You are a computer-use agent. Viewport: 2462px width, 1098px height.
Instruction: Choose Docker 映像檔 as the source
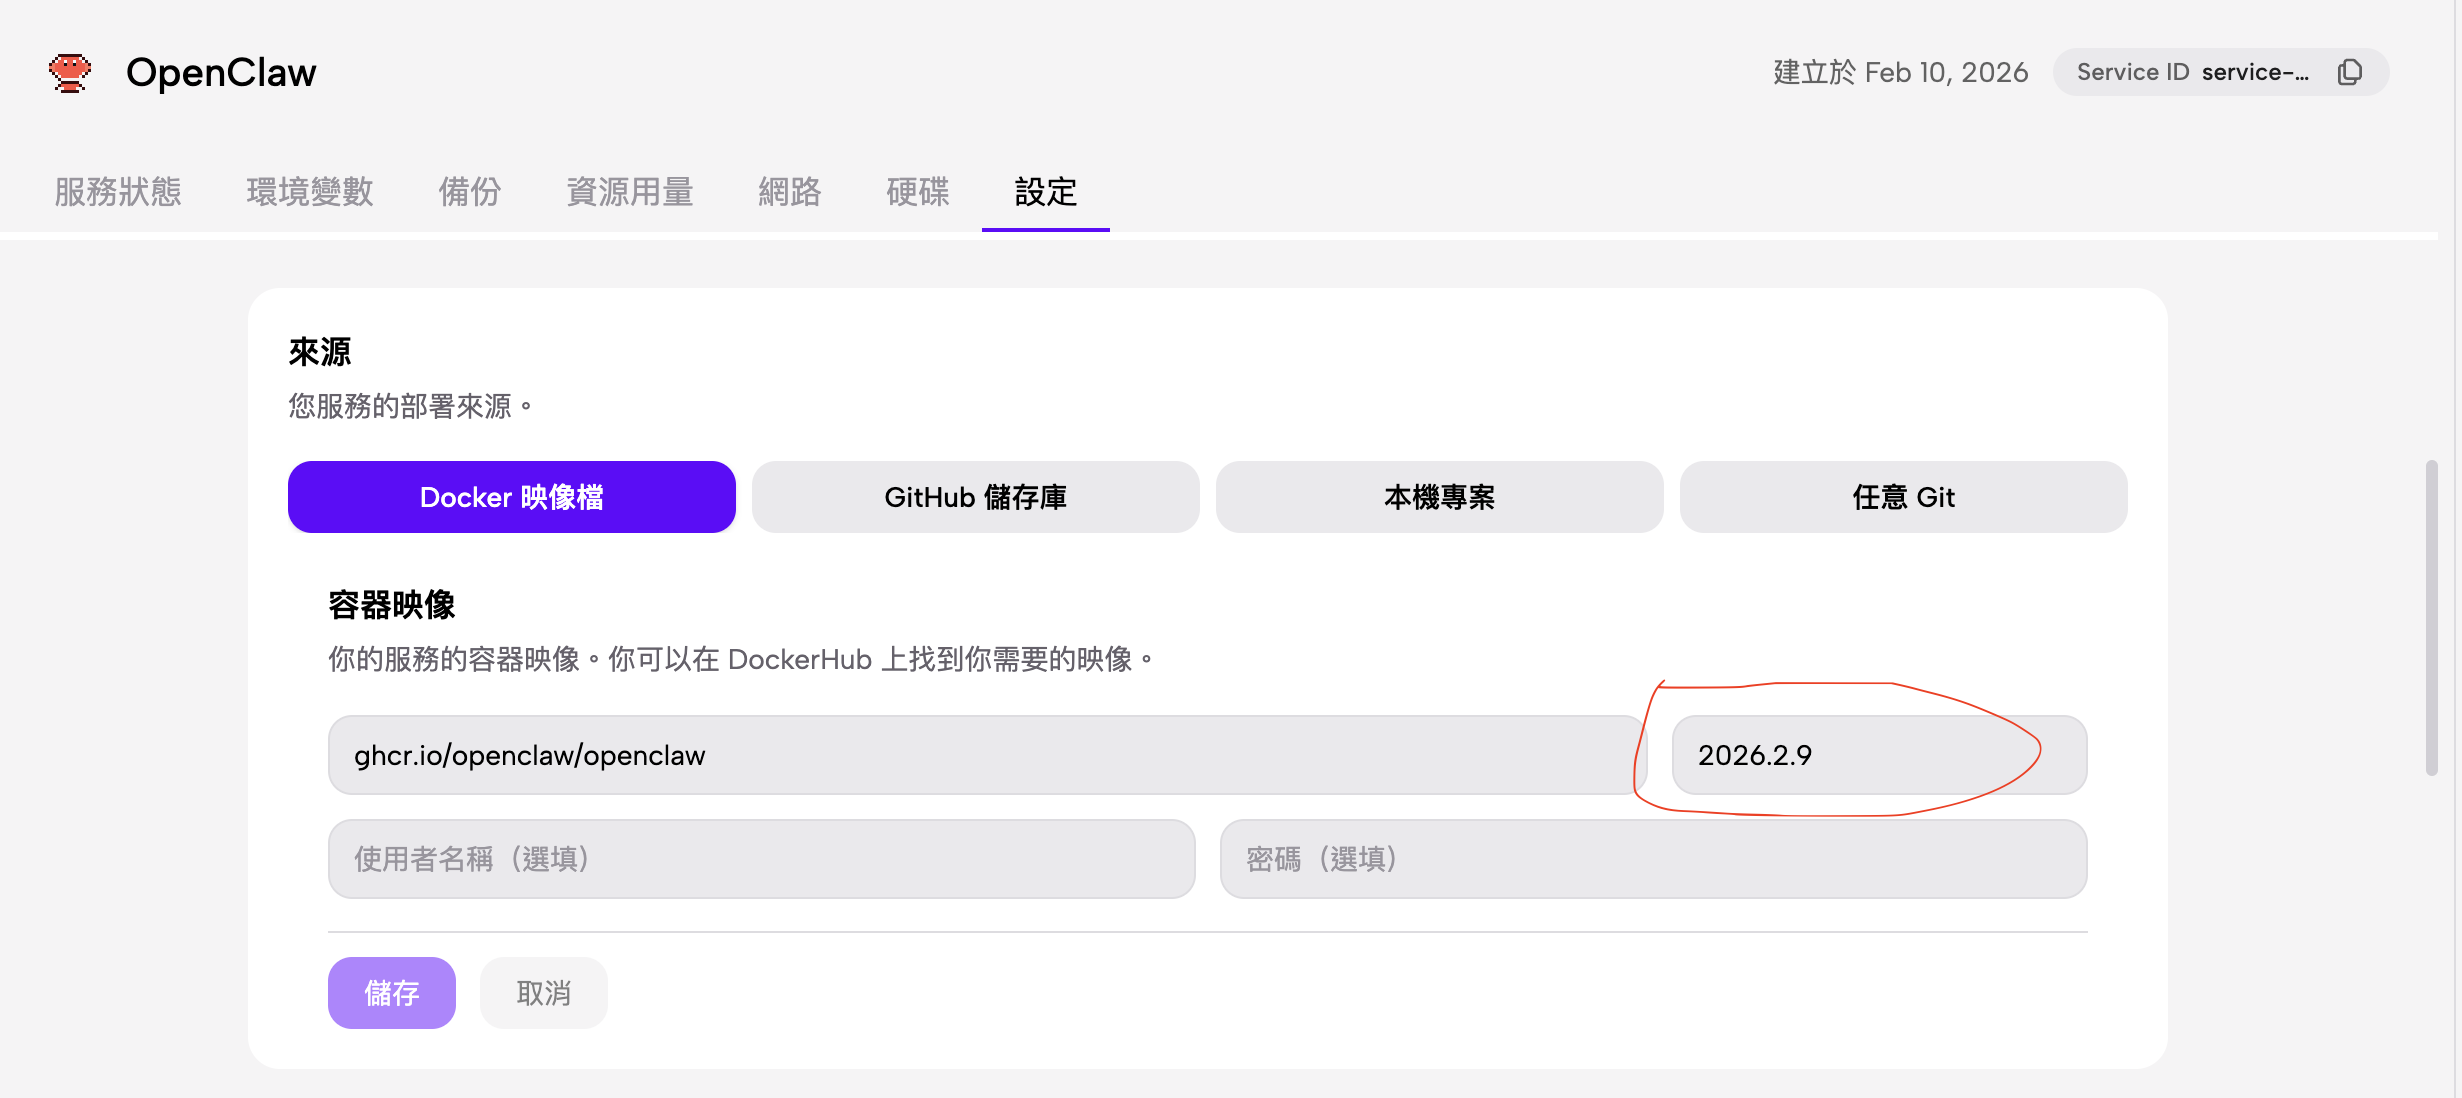click(x=512, y=497)
